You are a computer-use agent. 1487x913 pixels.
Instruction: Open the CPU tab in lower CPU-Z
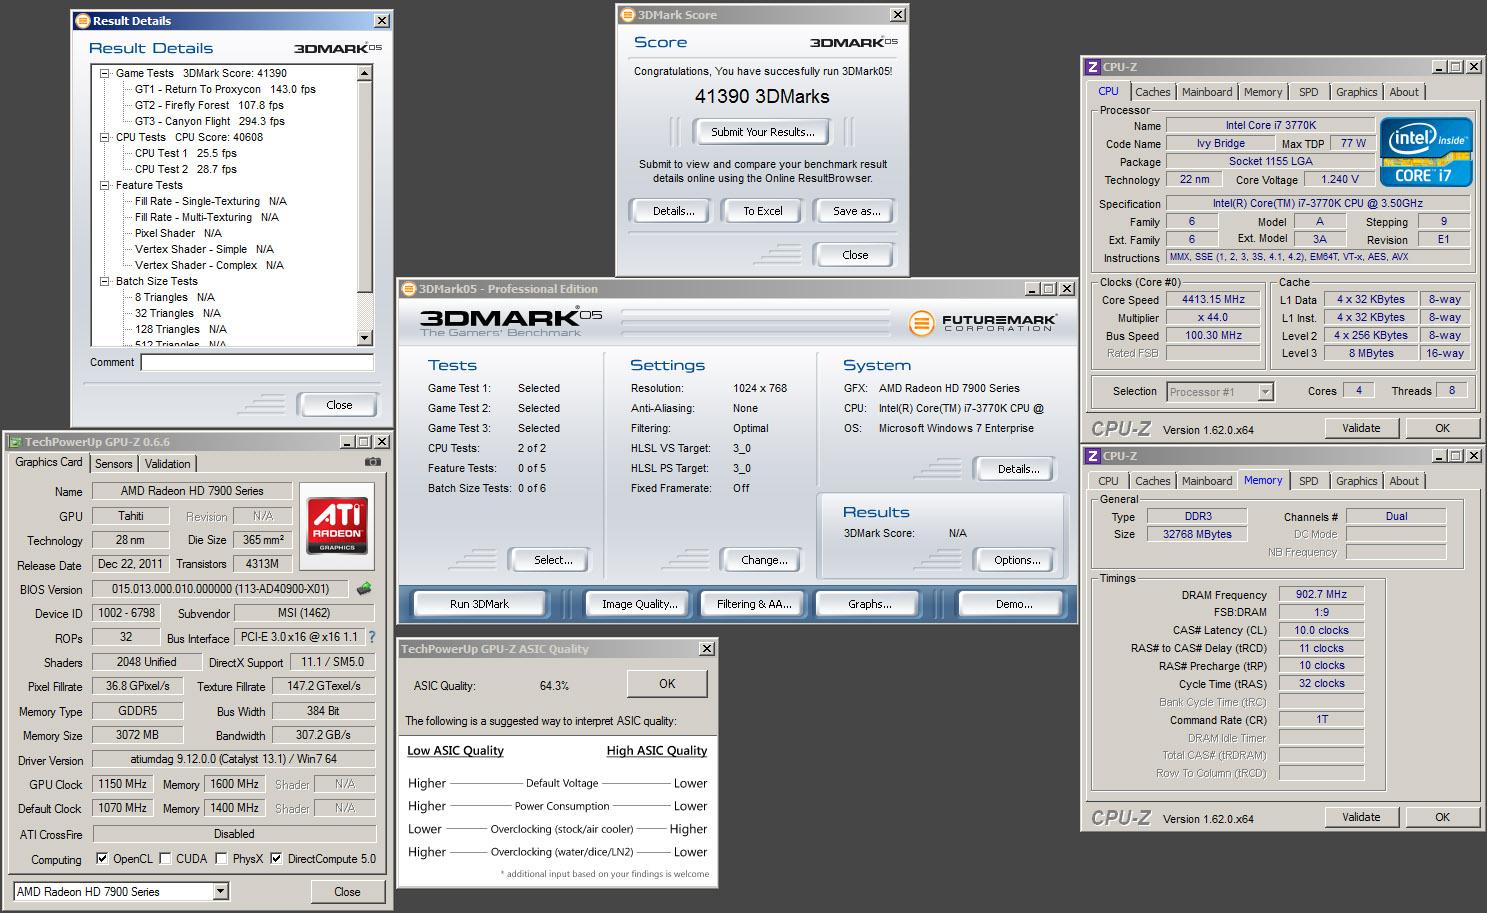pos(1108,481)
